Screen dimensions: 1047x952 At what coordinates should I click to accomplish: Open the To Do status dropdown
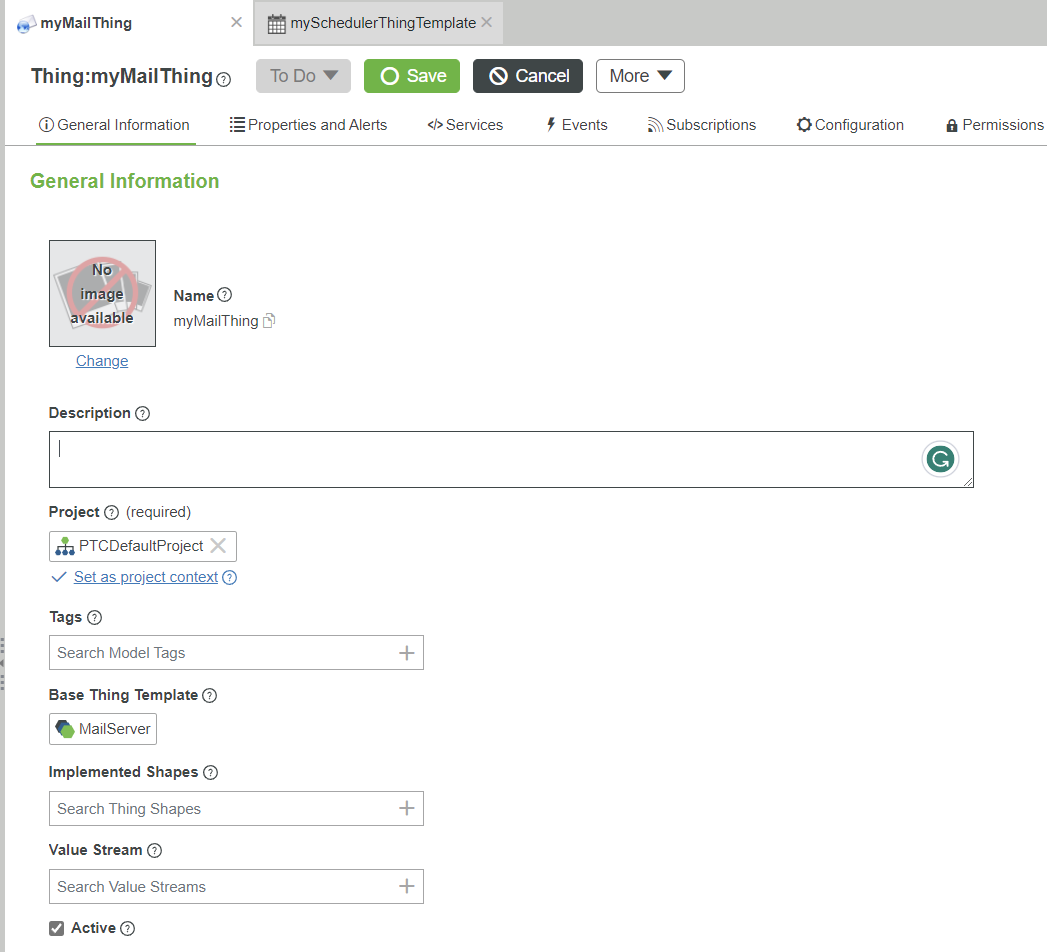point(302,75)
